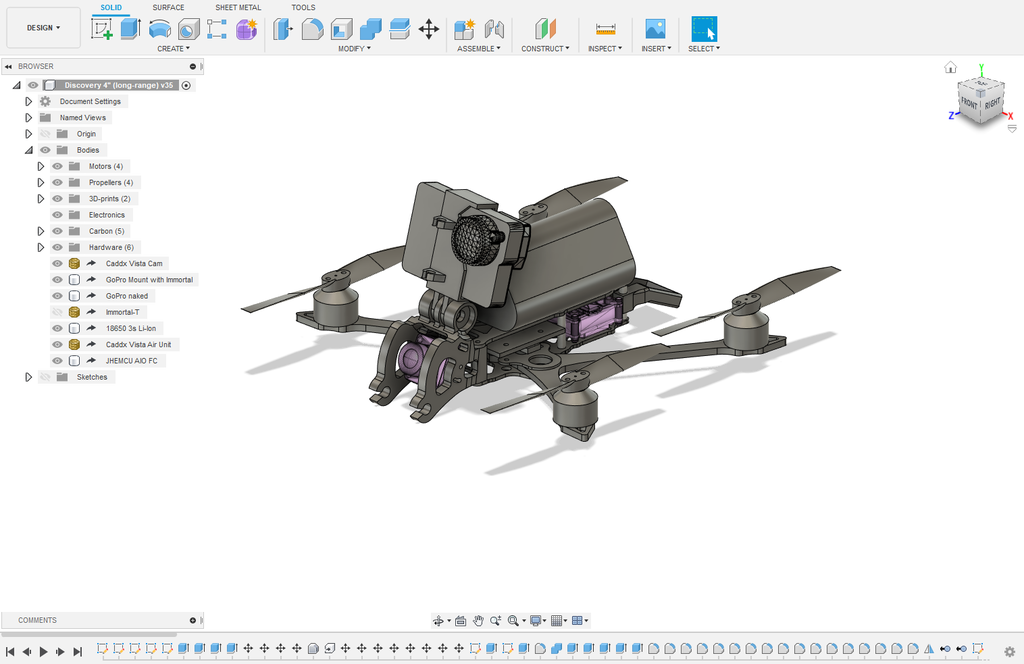The width and height of the screenshot is (1024, 664).
Task: Collapse the Bodies folder
Action: pos(29,150)
